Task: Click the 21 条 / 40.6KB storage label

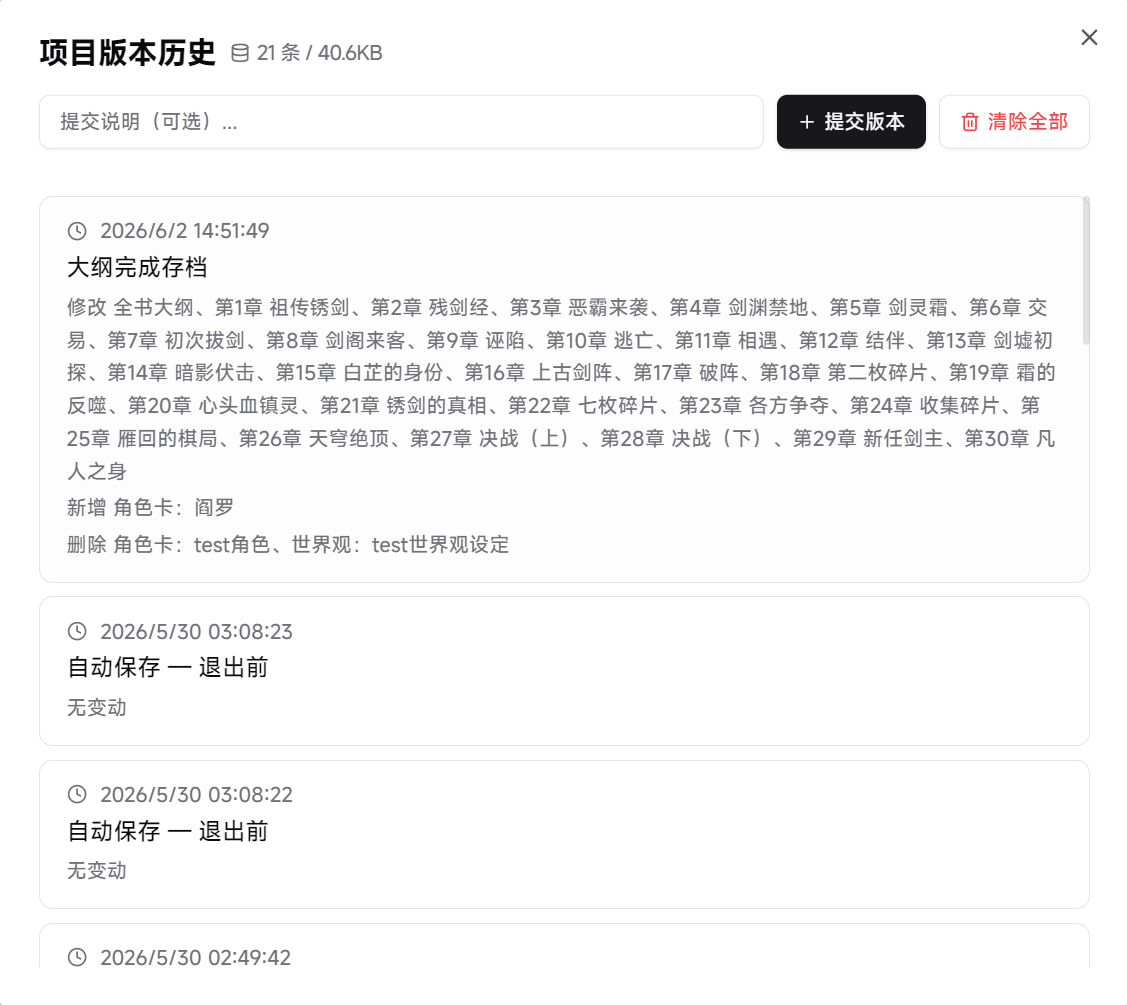Action: 320,53
